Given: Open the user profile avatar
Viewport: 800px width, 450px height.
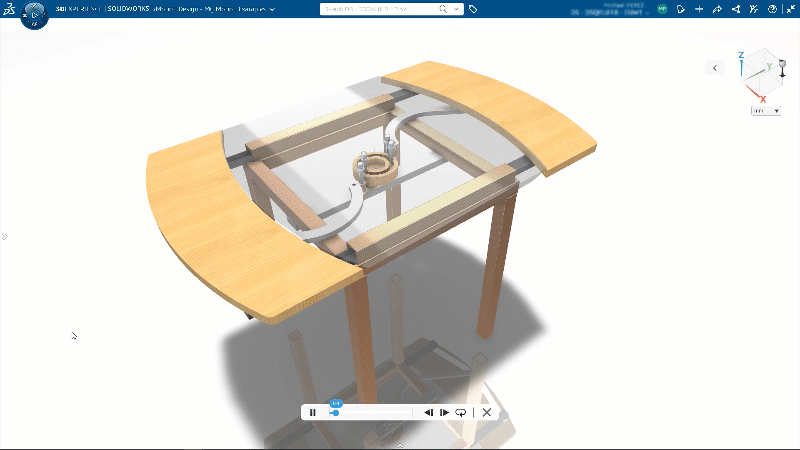Looking at the screenshot, I should (x=662, y=9).
